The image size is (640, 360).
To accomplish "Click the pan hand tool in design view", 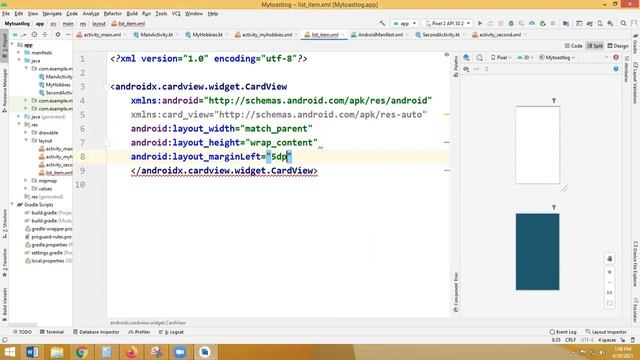I will [x=609, y=259].
